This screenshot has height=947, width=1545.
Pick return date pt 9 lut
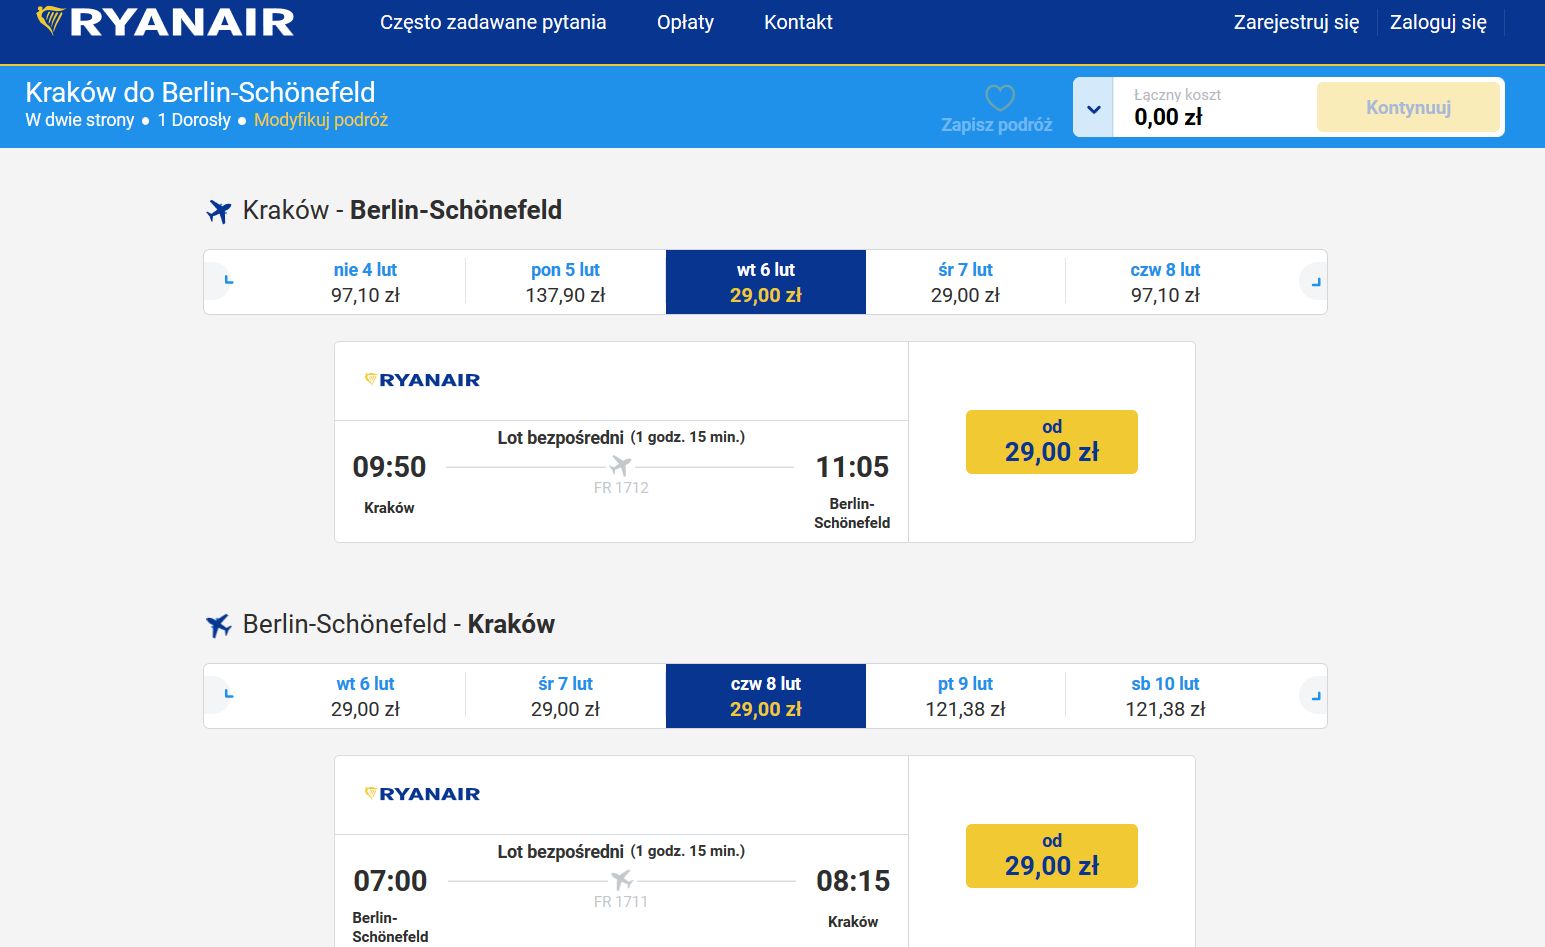pos(965,696)
